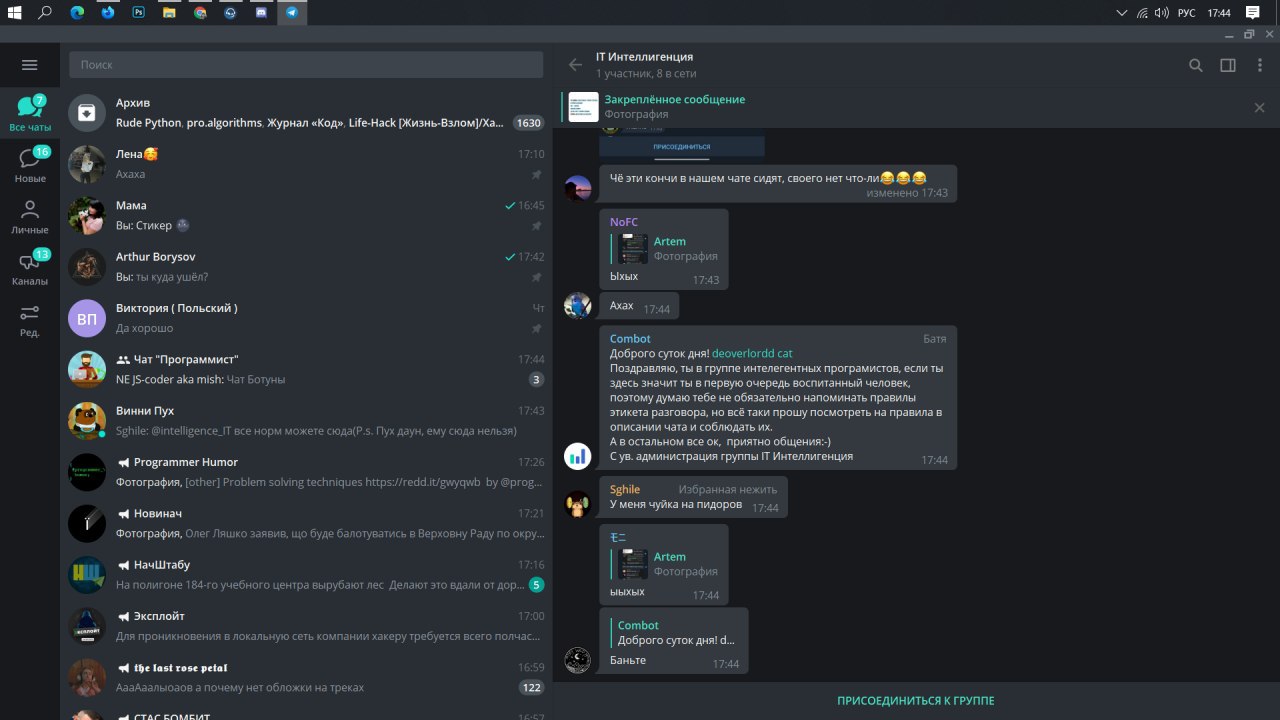The height and width of the screenshot is (720, 1280).
Task: Open Windows taskbar search
Action: click(x=45, y=13)
